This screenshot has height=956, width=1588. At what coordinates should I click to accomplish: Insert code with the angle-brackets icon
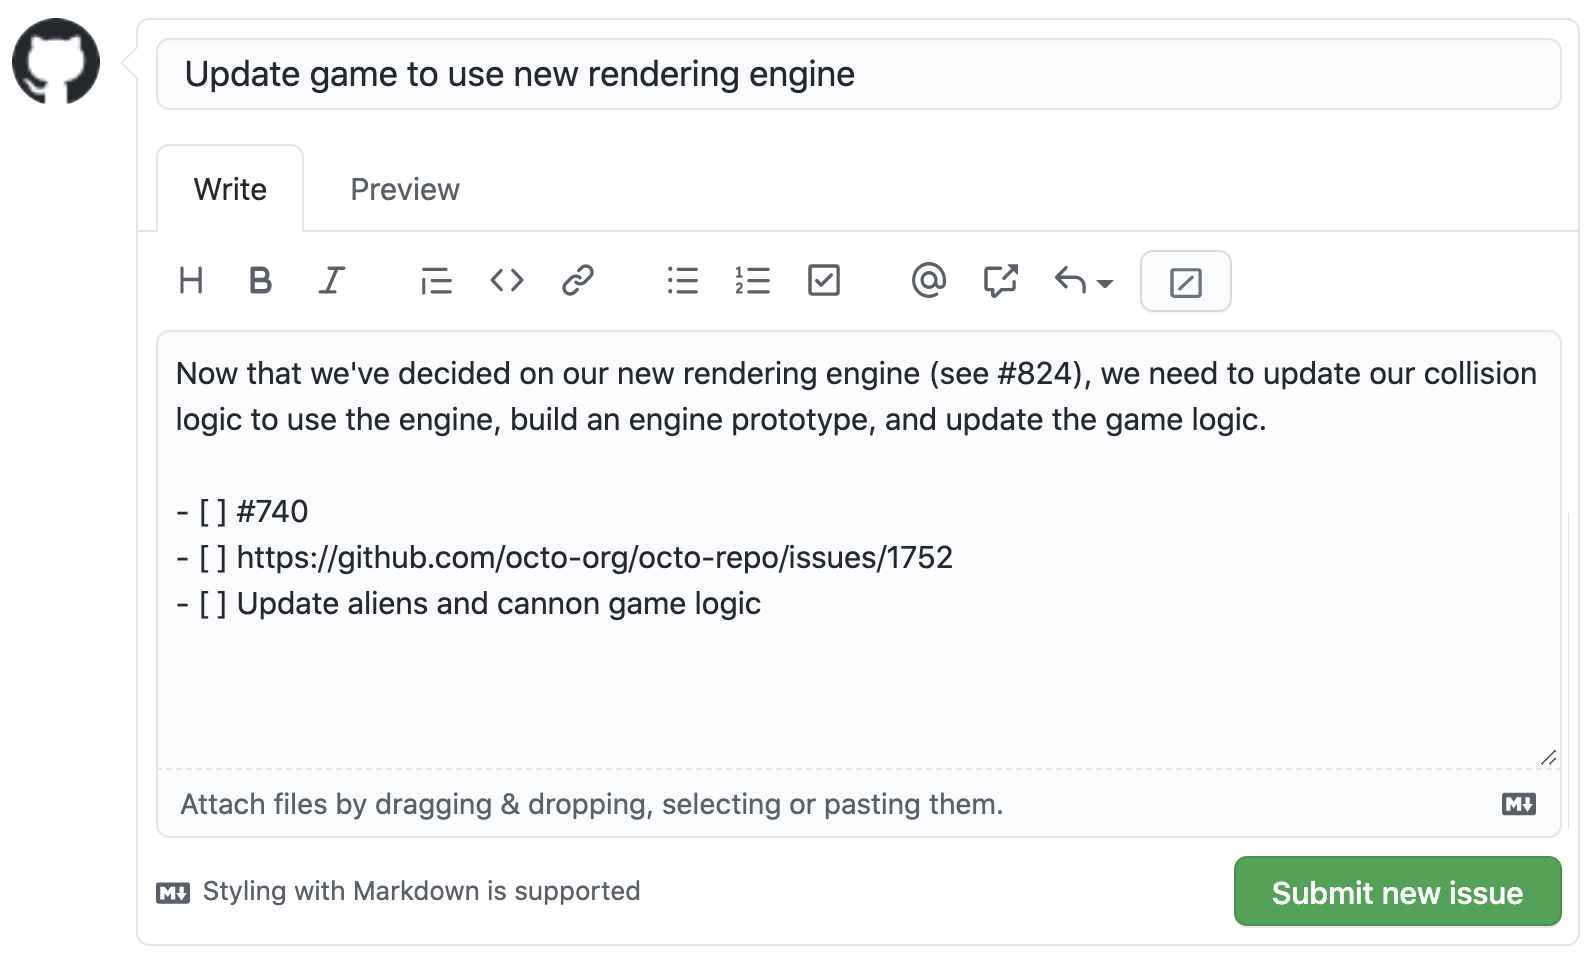coord(507,281)
